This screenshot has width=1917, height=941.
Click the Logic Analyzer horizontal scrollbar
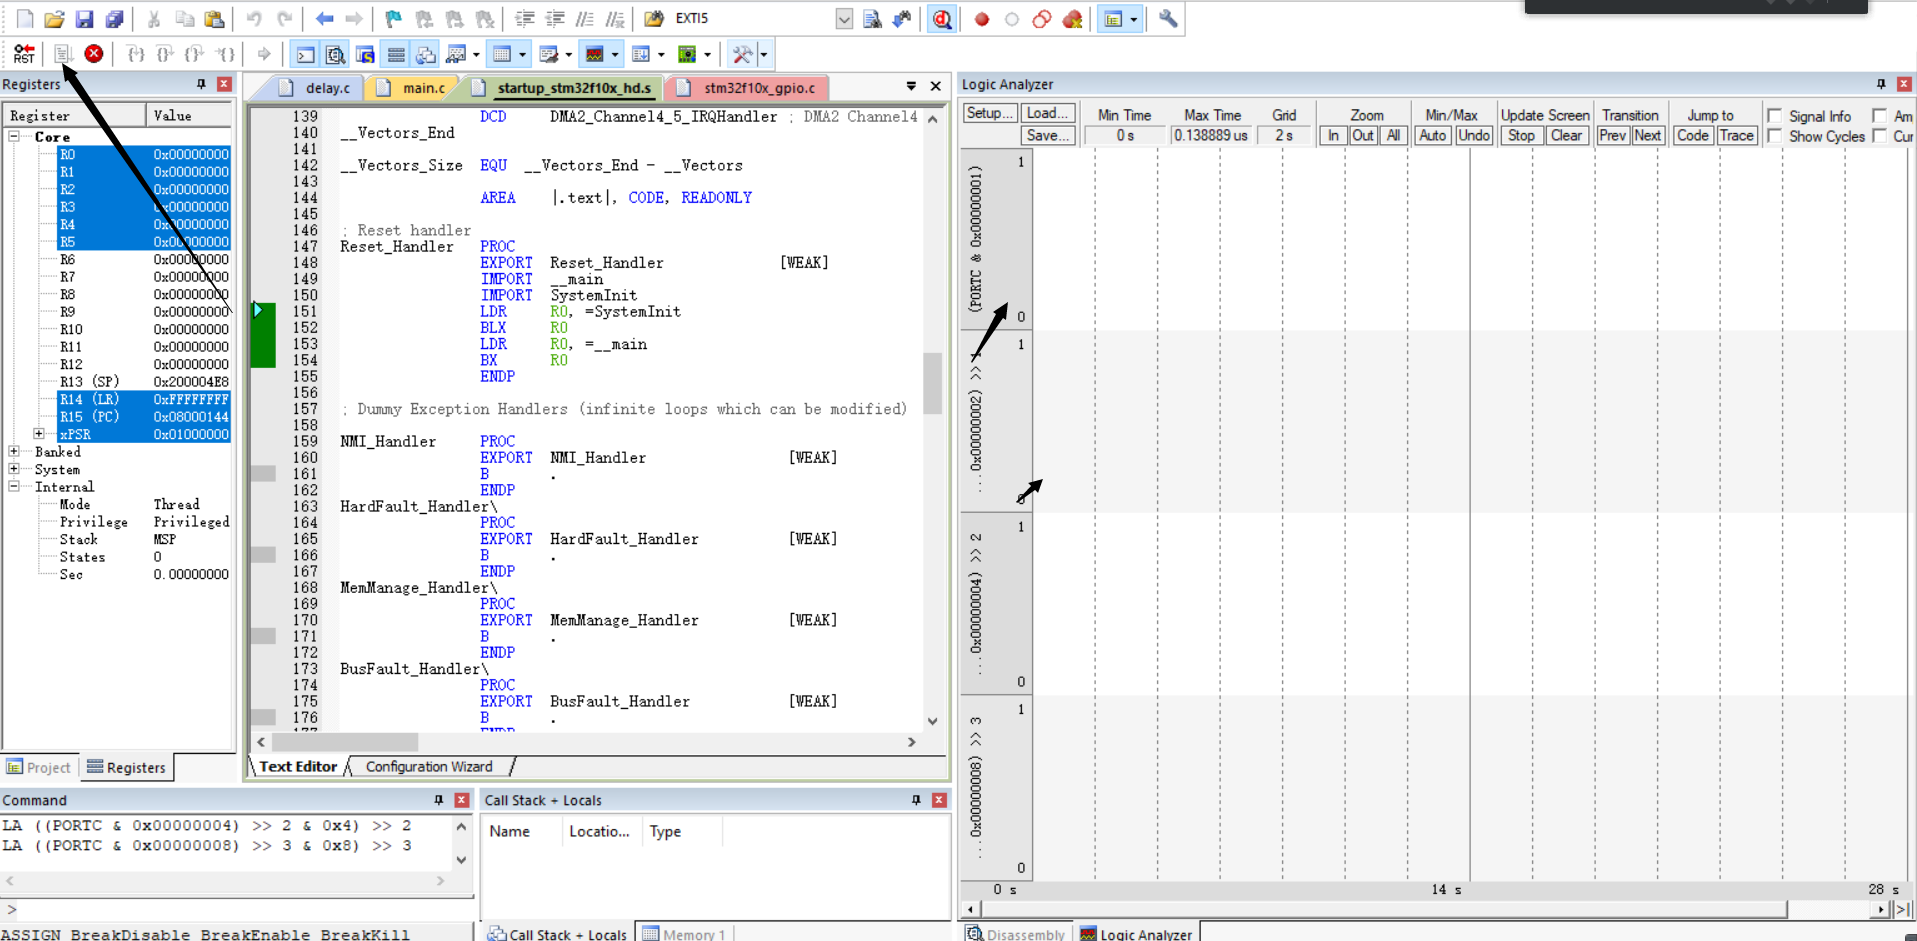coord(1384,909)
